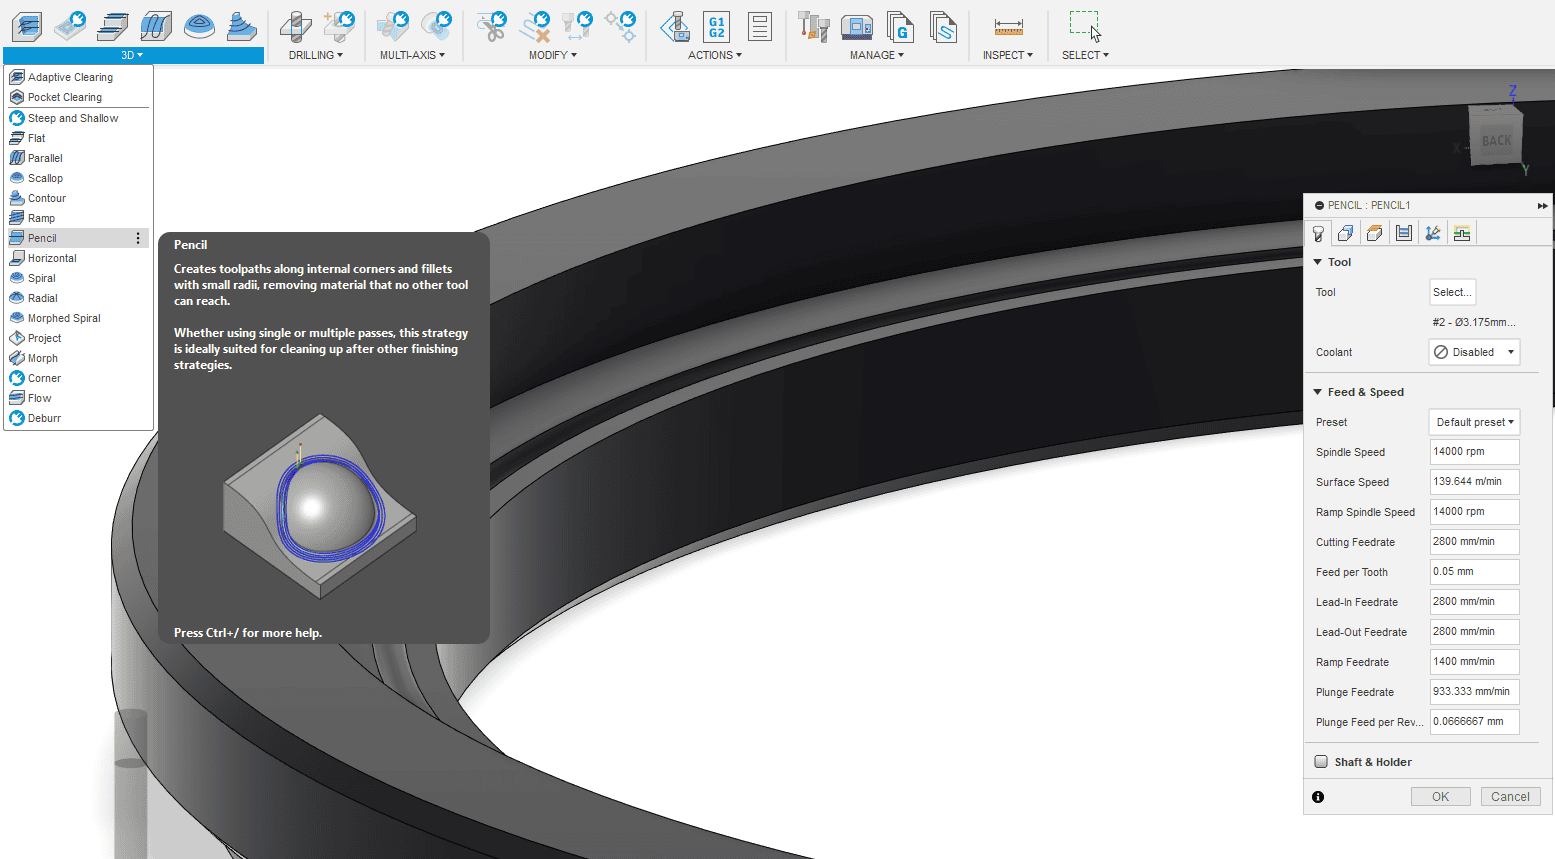Image resolution: width=1555 pixels, height=859 pixels.
Task: Click the Move Entry Positions modify icon
Action: tap(621, 26)
